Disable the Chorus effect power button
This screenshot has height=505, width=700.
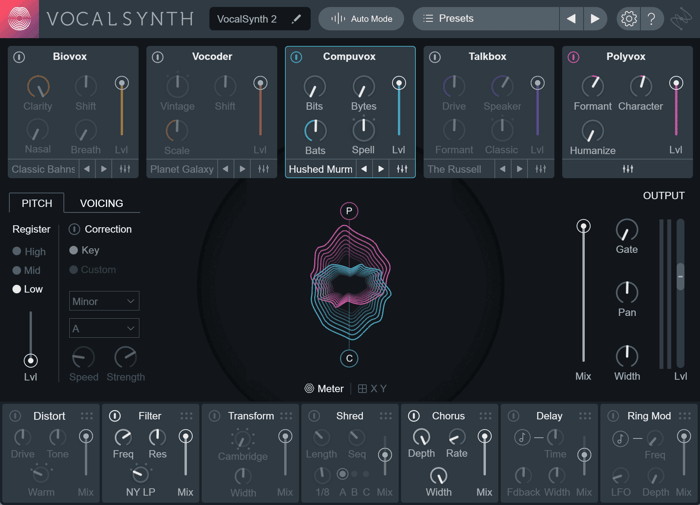[414, 416]
